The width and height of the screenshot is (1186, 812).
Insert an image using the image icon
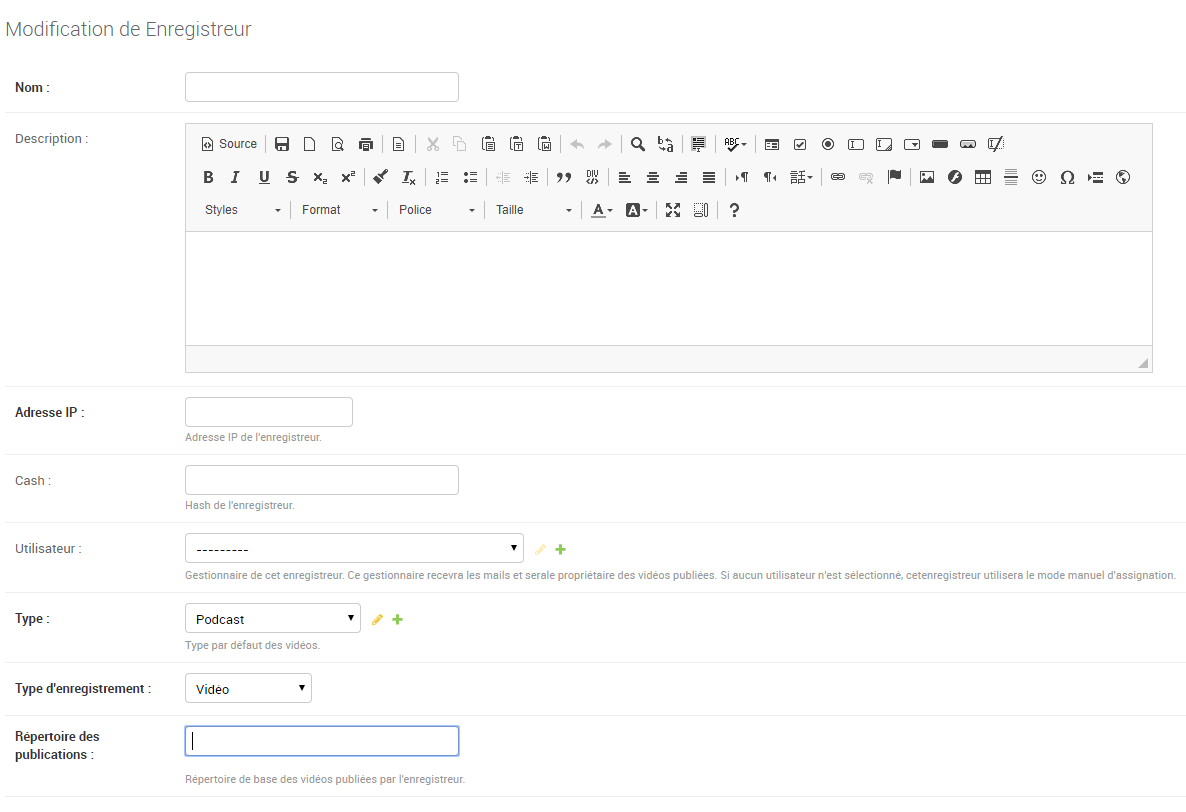click(x=927, y=177)
